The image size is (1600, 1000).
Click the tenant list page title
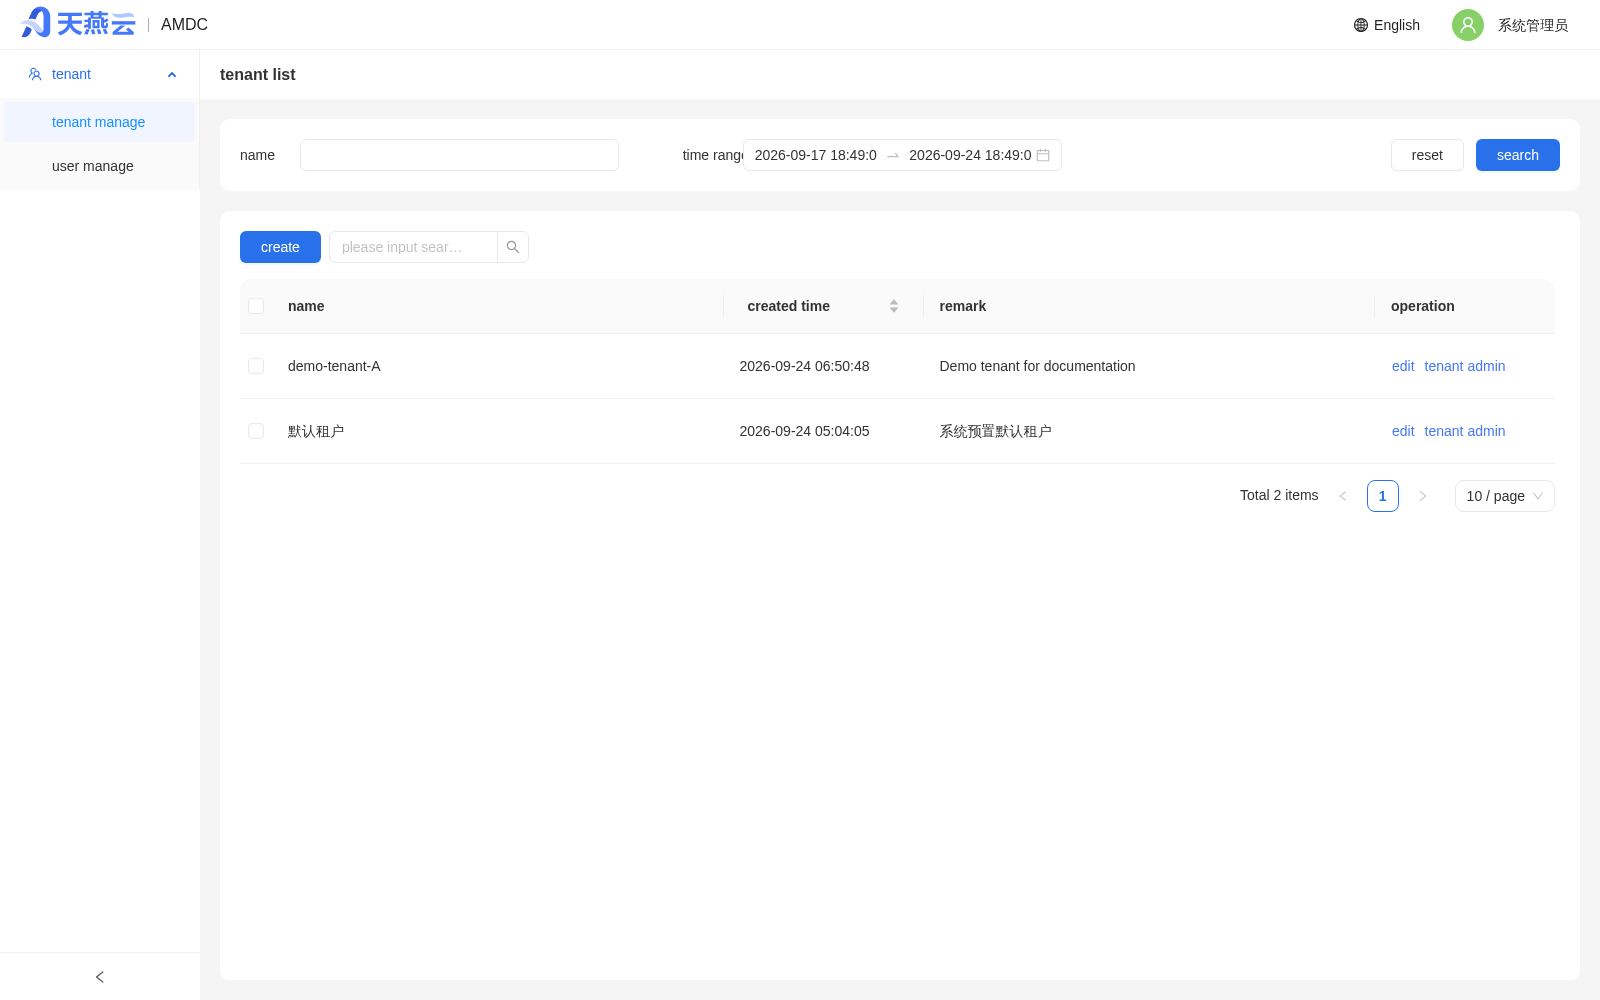point(258,74)
